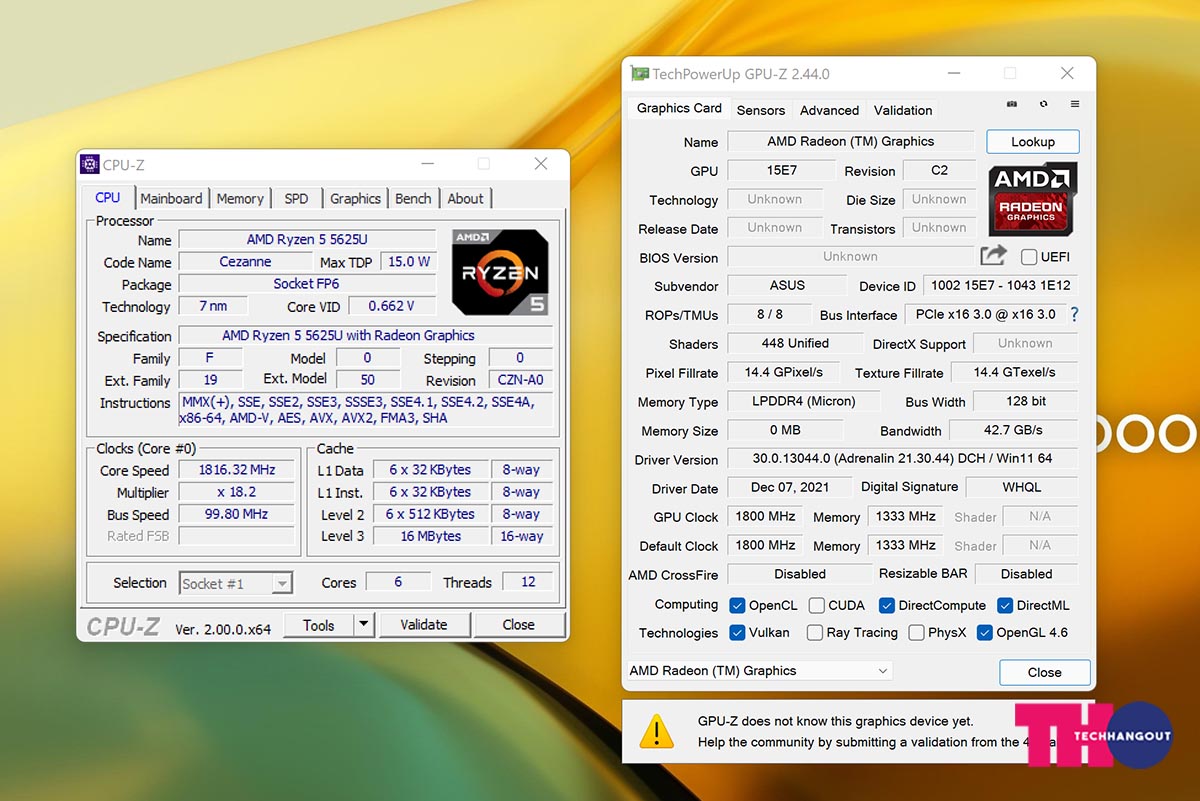Click the Revision value CZN-A0 in CPU-Z
Viewport: 1200px width, 801px height.
tap(520, 380)
